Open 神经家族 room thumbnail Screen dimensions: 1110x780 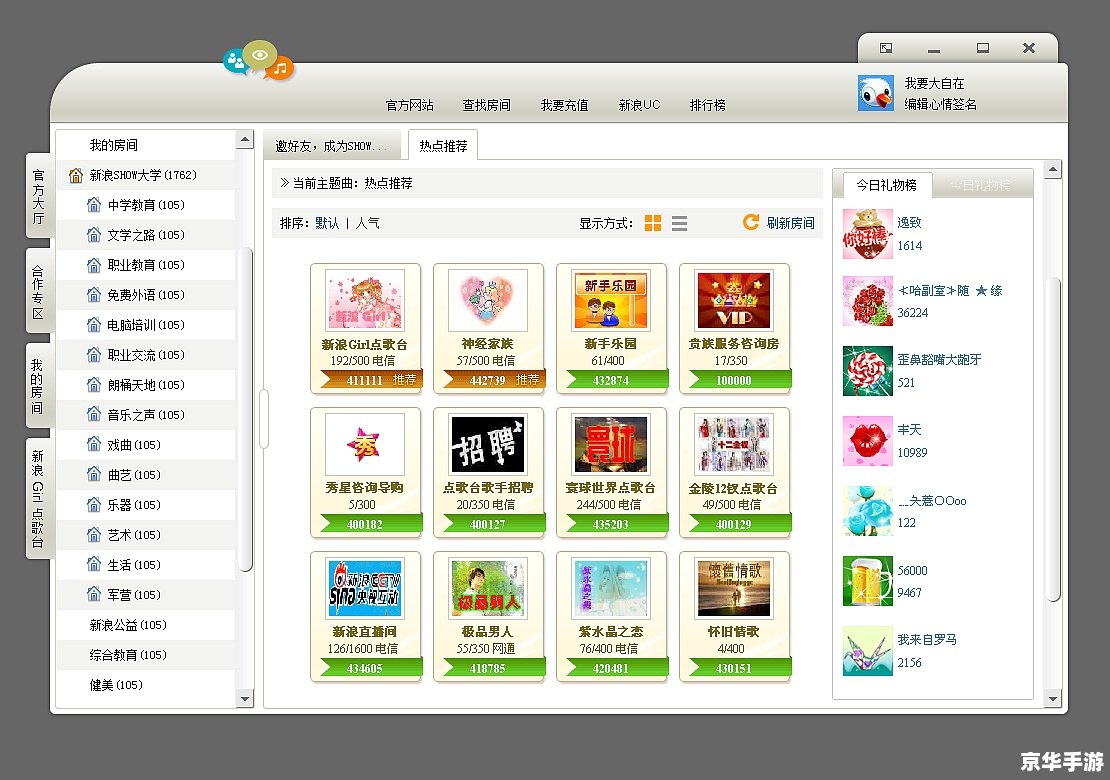[488, 299]
